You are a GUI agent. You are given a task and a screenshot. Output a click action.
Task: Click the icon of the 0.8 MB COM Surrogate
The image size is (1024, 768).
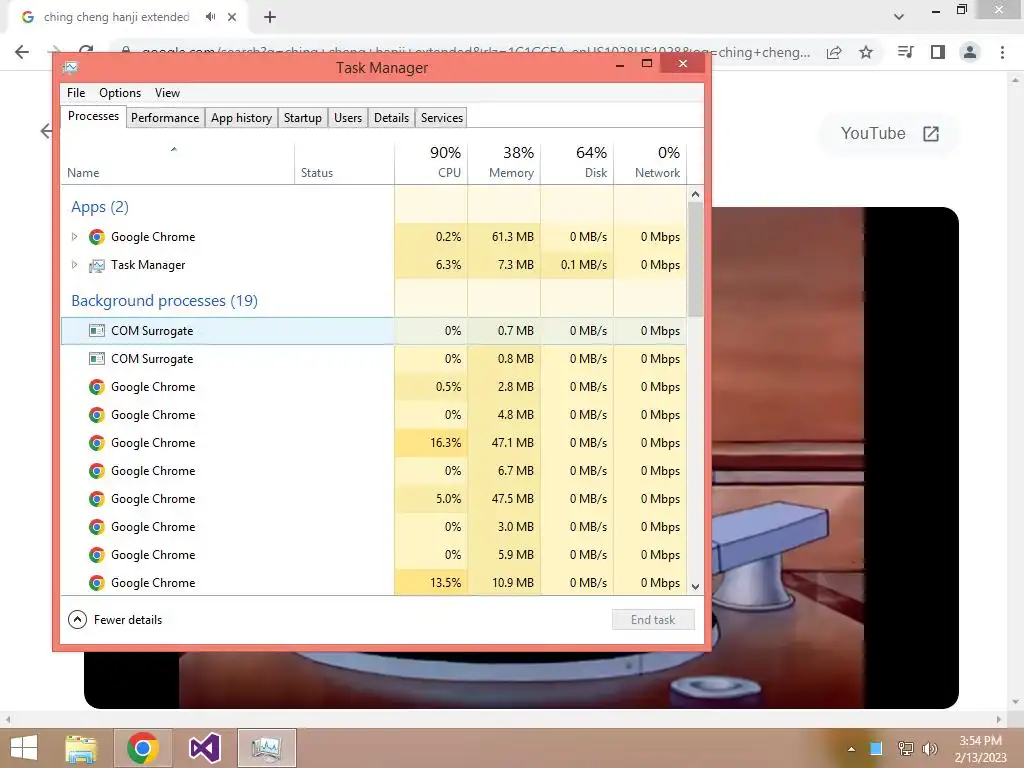point(97,359)
